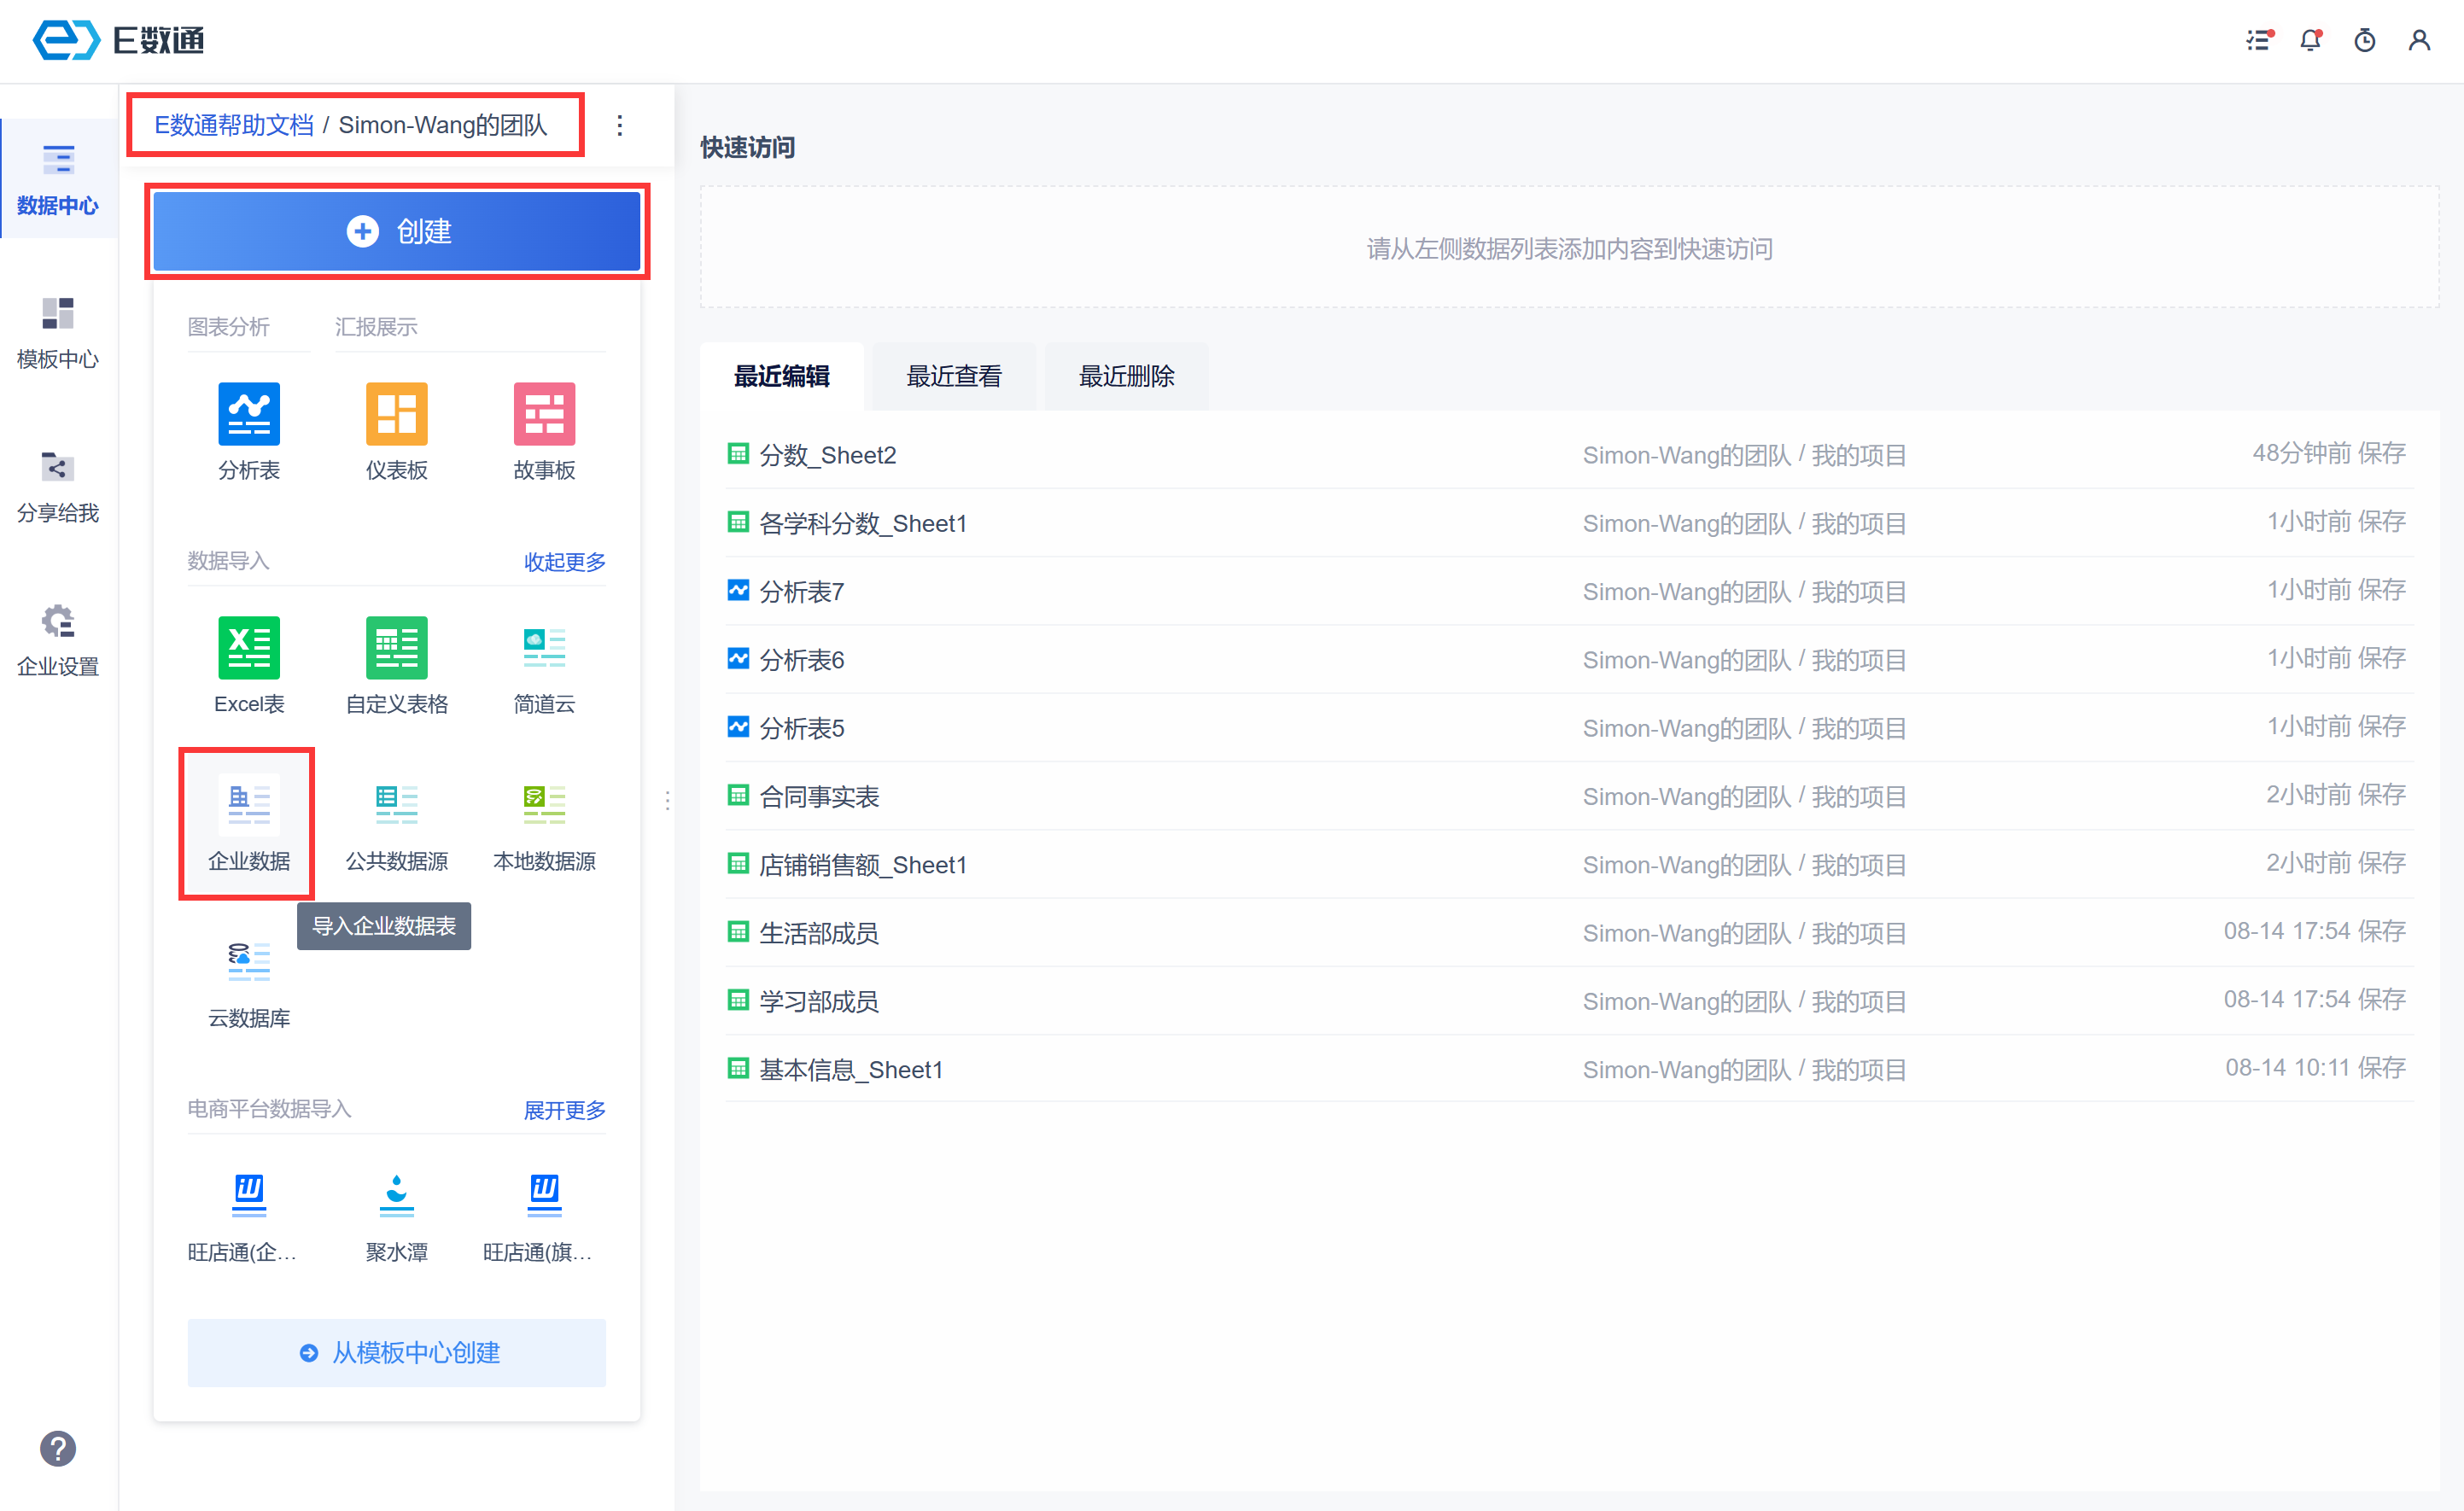Open the E数通帮助文档 breadcrumb link

[x=233, y=125]
